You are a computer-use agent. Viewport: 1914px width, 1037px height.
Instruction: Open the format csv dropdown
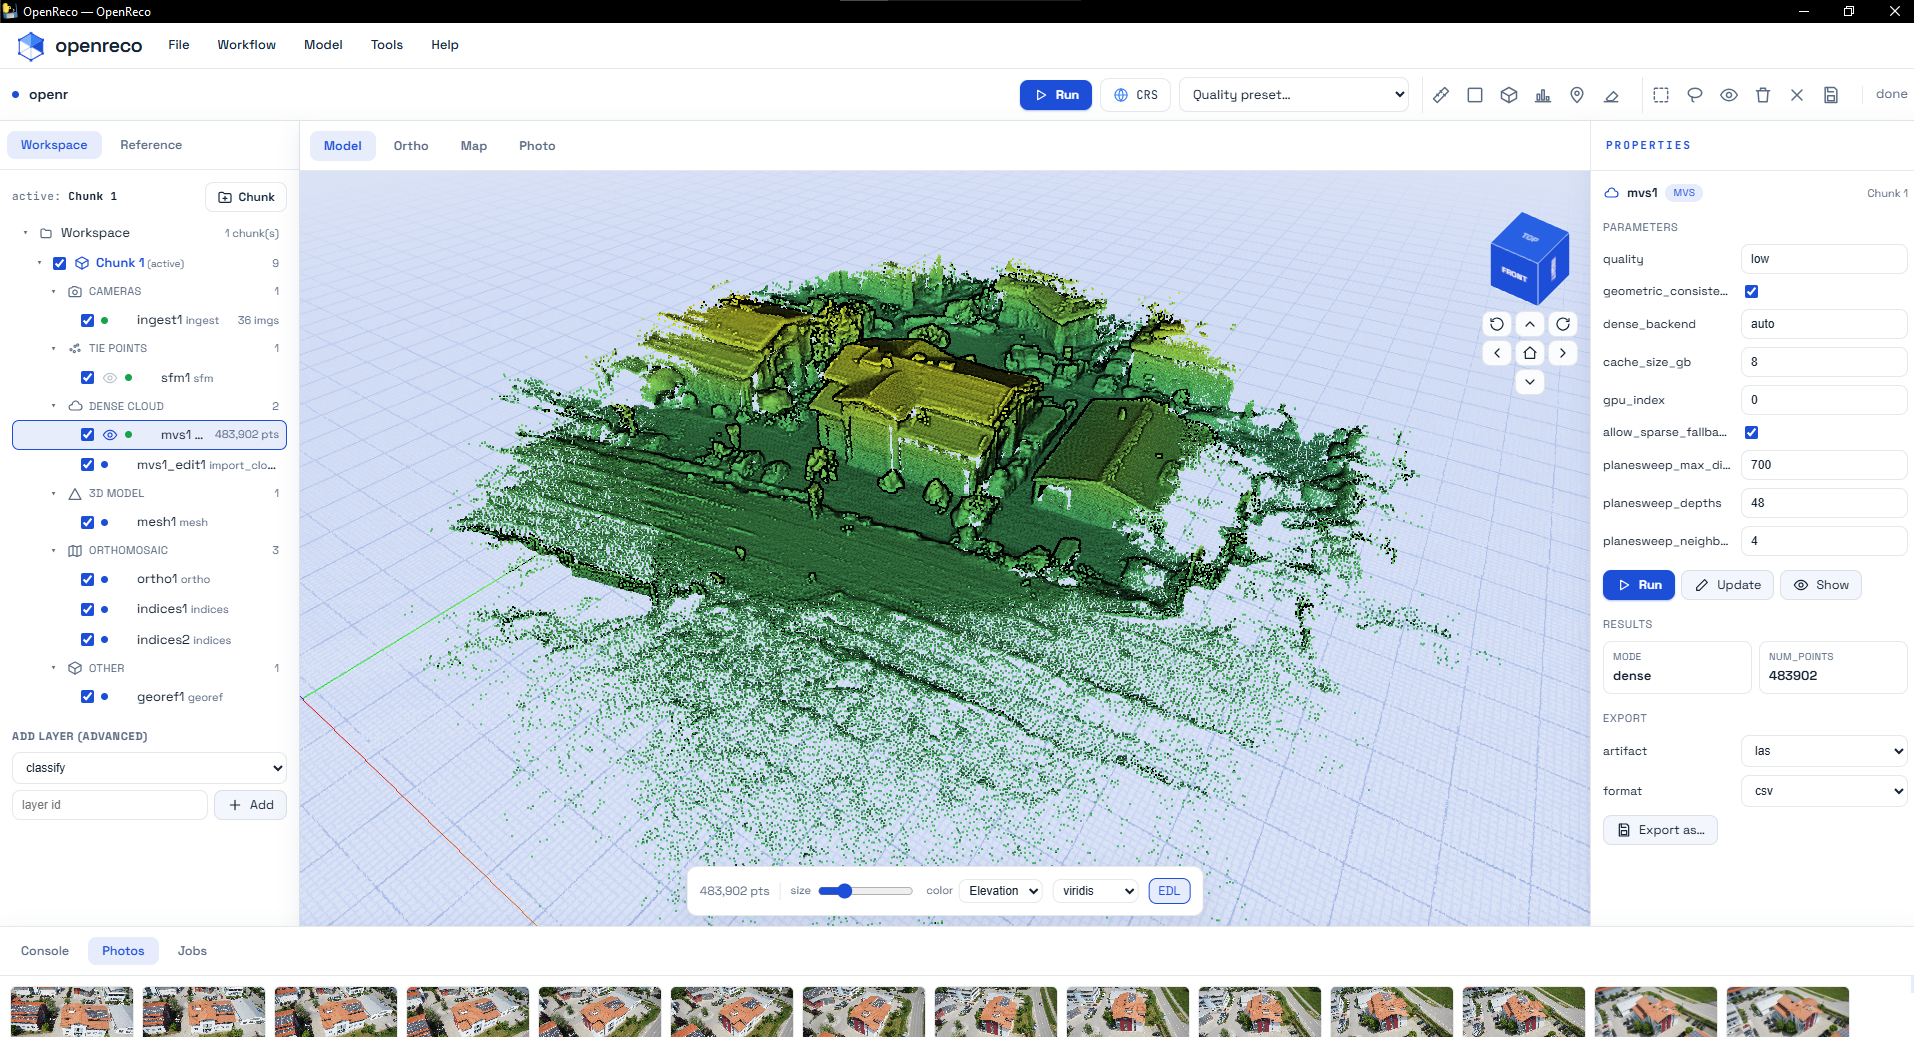[1824, 791]
